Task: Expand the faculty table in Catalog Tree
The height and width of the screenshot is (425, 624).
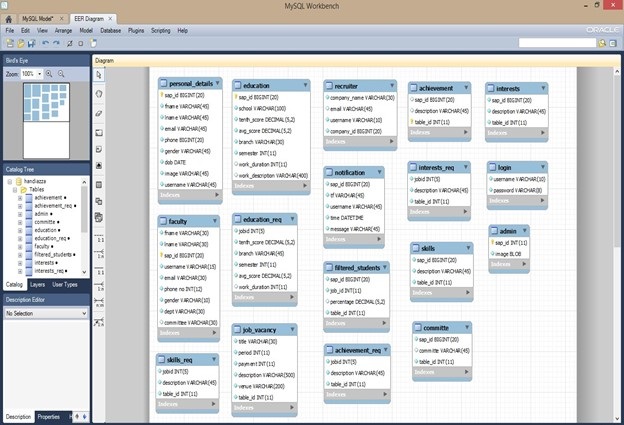Action: [x=20, y=247]
